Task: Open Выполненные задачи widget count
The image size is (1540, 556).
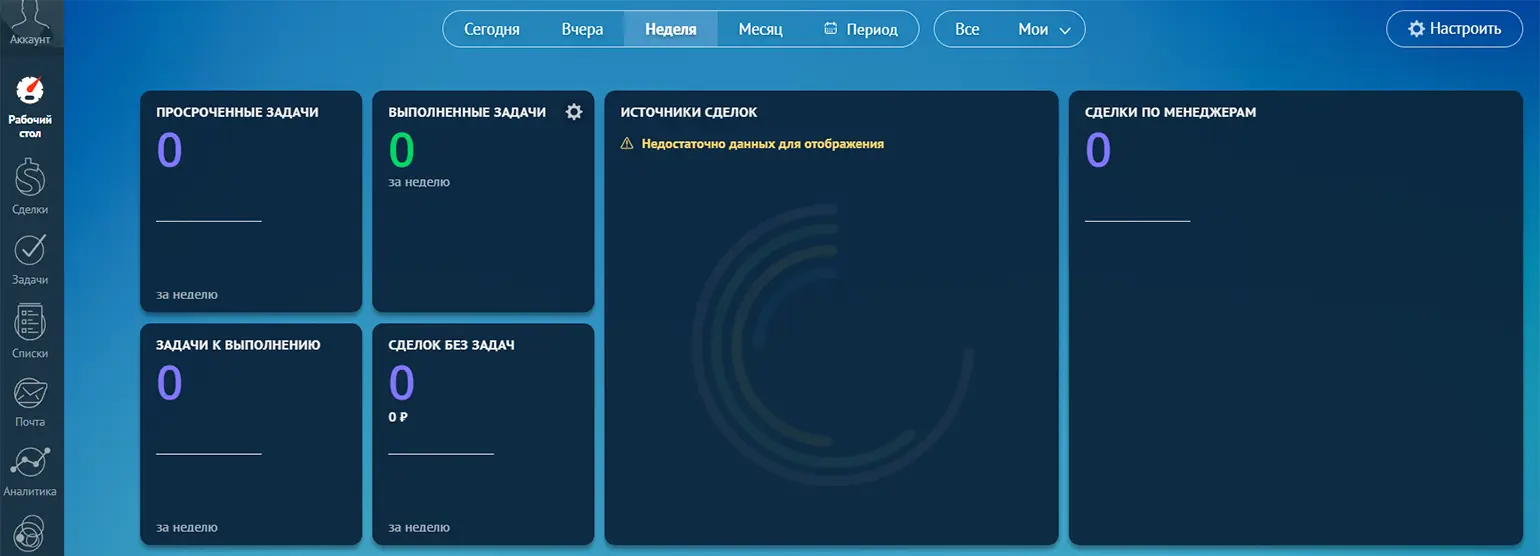Action: click(401, 150)
